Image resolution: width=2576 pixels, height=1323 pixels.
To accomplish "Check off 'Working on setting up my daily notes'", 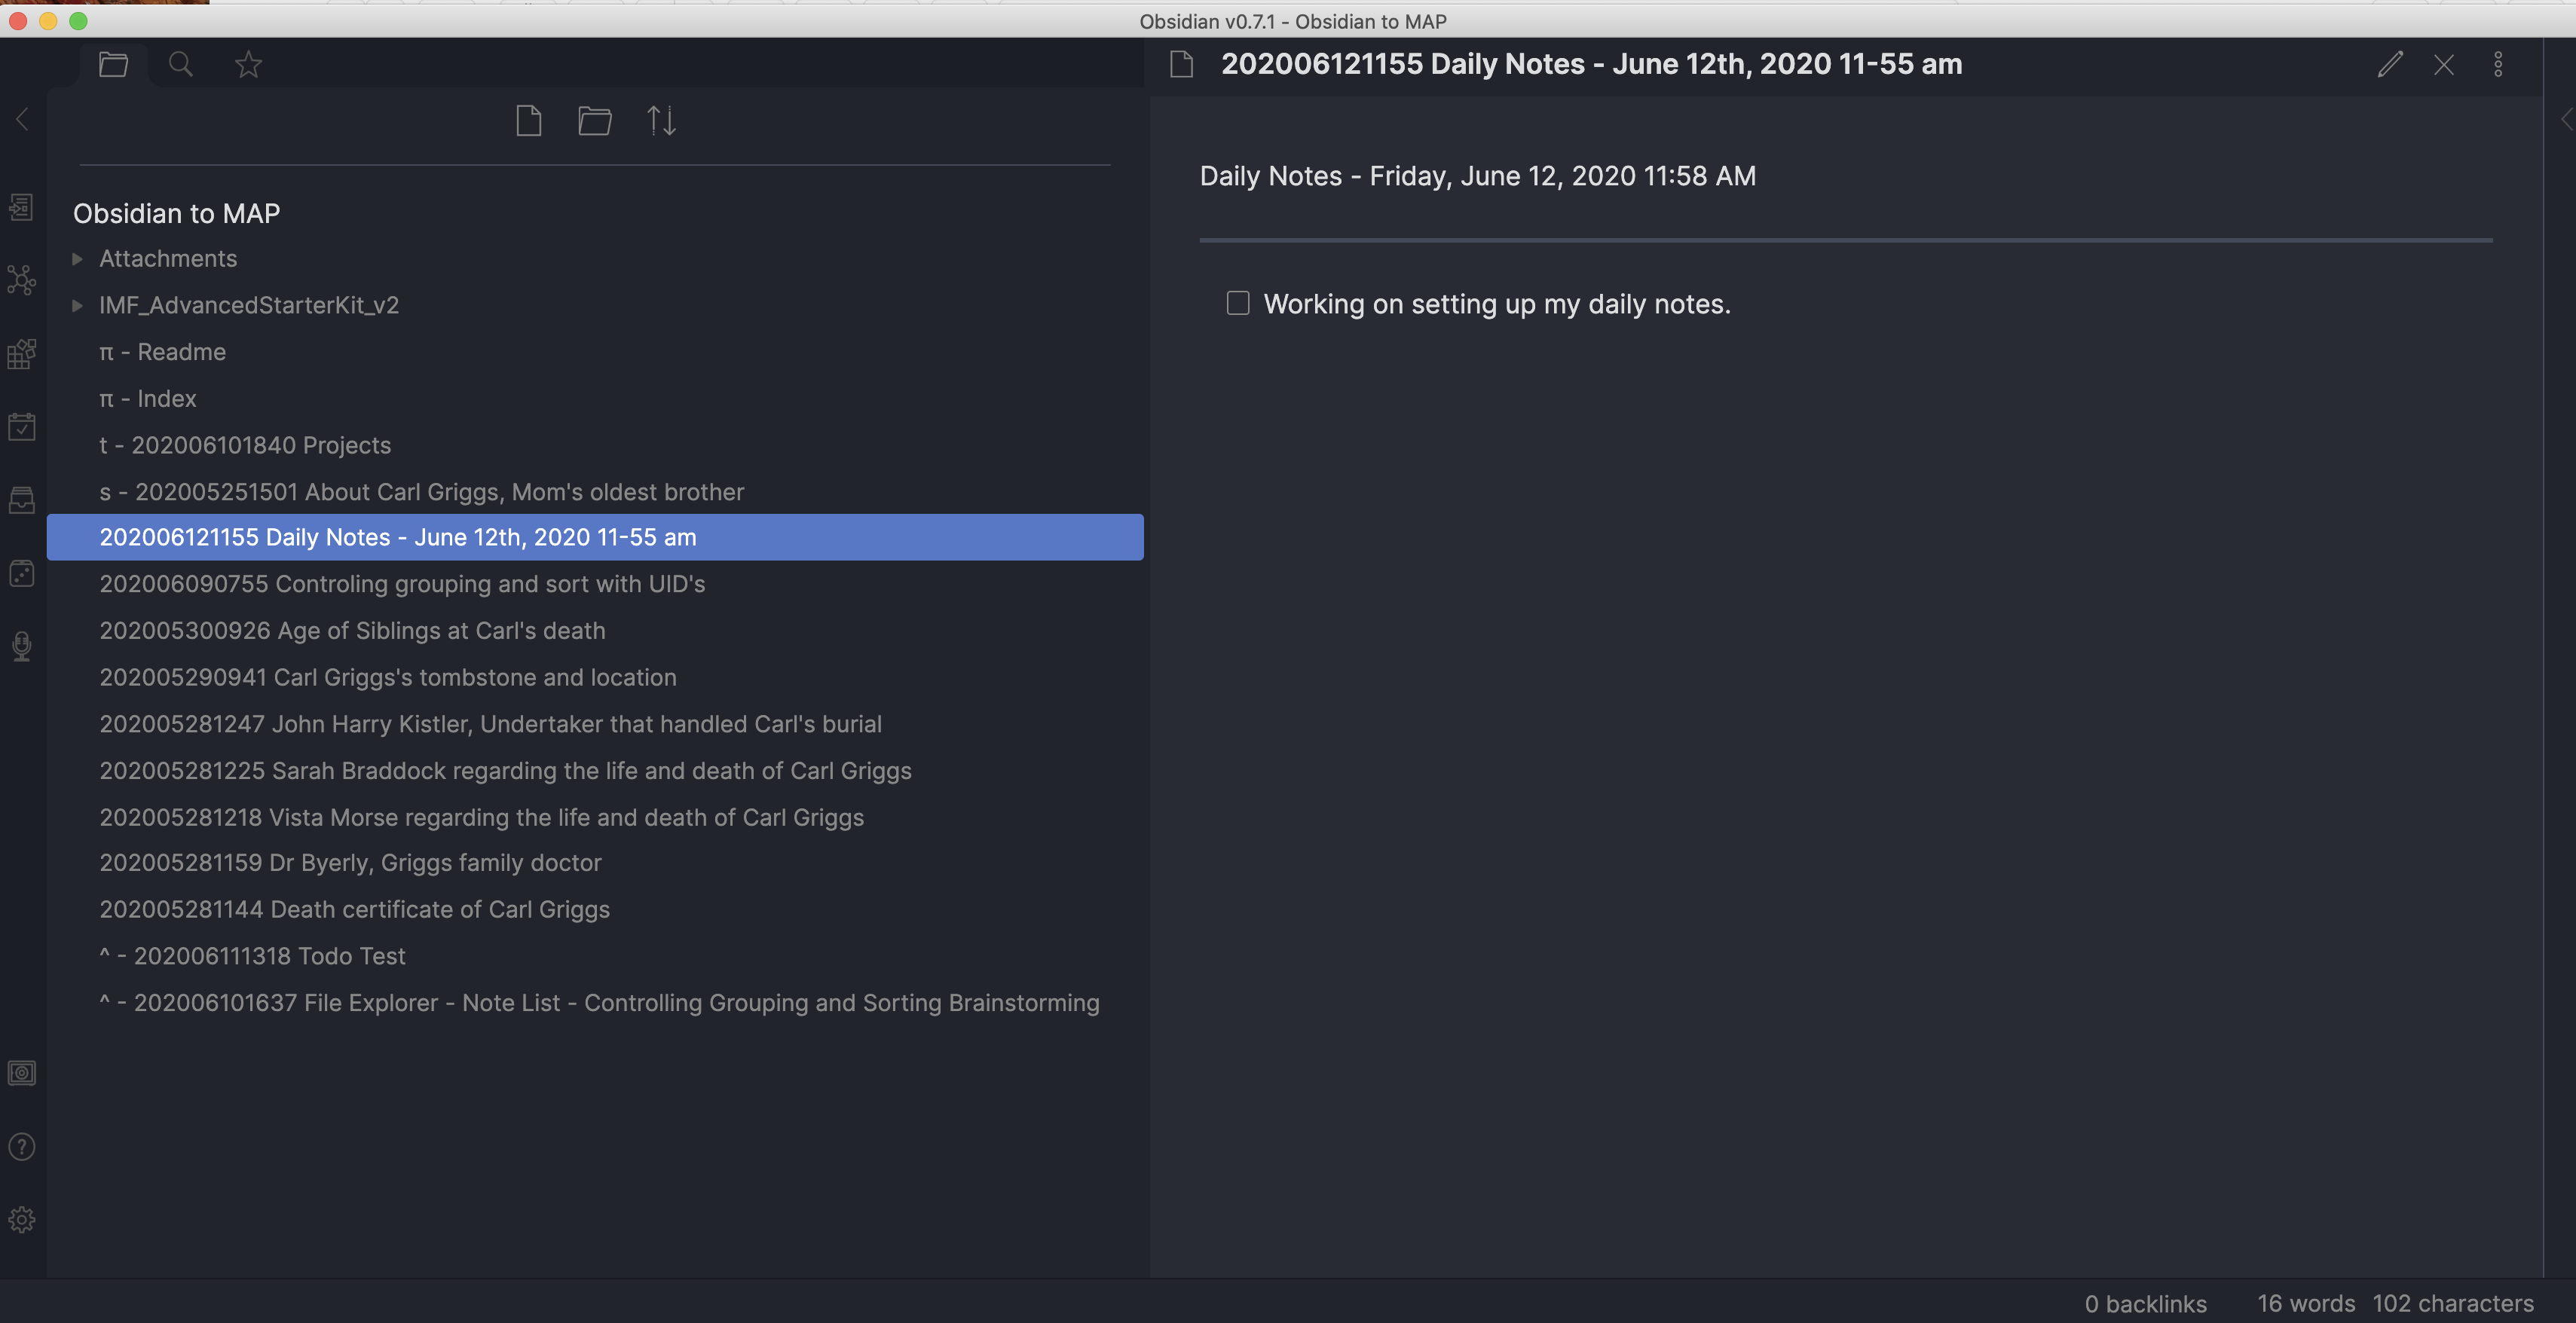I will tap(1237, 303).
